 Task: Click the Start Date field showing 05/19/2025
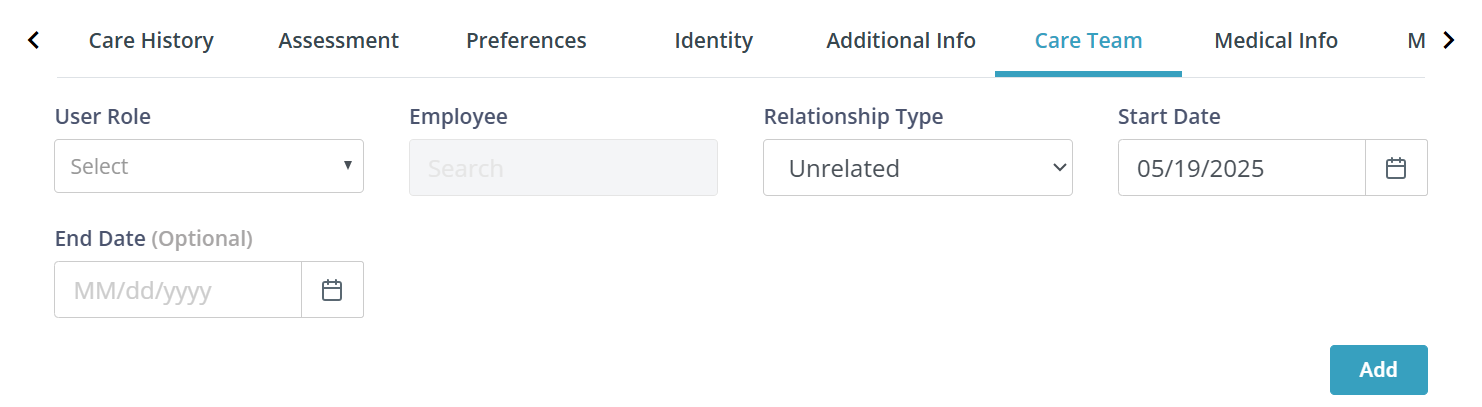coord(1242,168)
